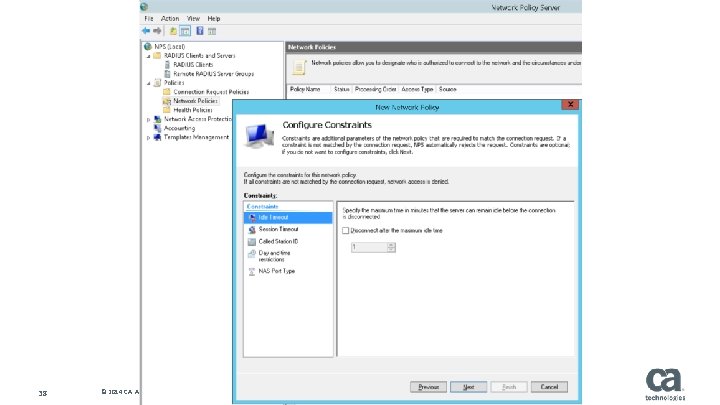Collapse RADIUS Clients and Servers node
The image size is (720, 405).
(149, 56)
